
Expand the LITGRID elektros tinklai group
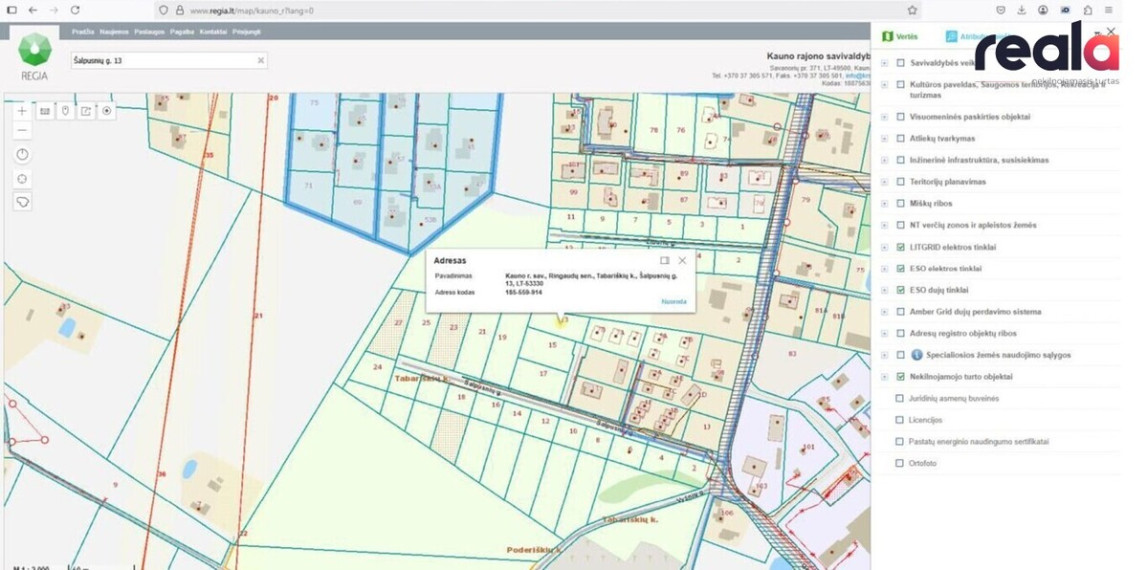(884, 247)
